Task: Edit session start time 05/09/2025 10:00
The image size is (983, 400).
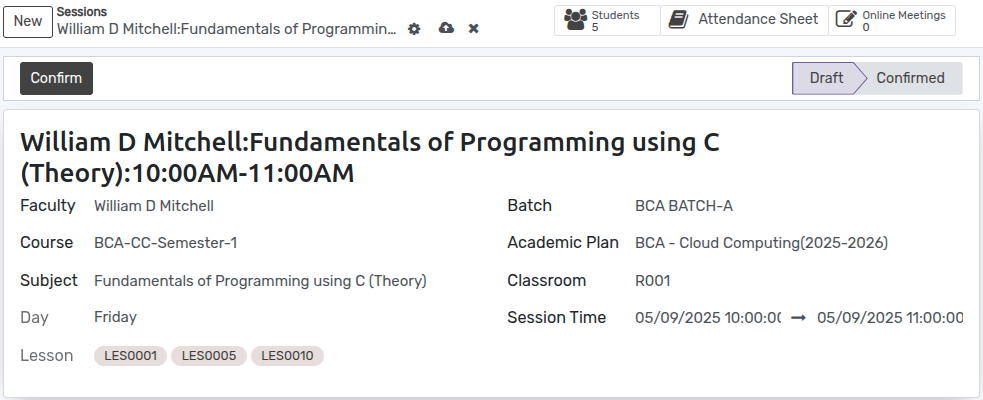Action: click(708, 318)
